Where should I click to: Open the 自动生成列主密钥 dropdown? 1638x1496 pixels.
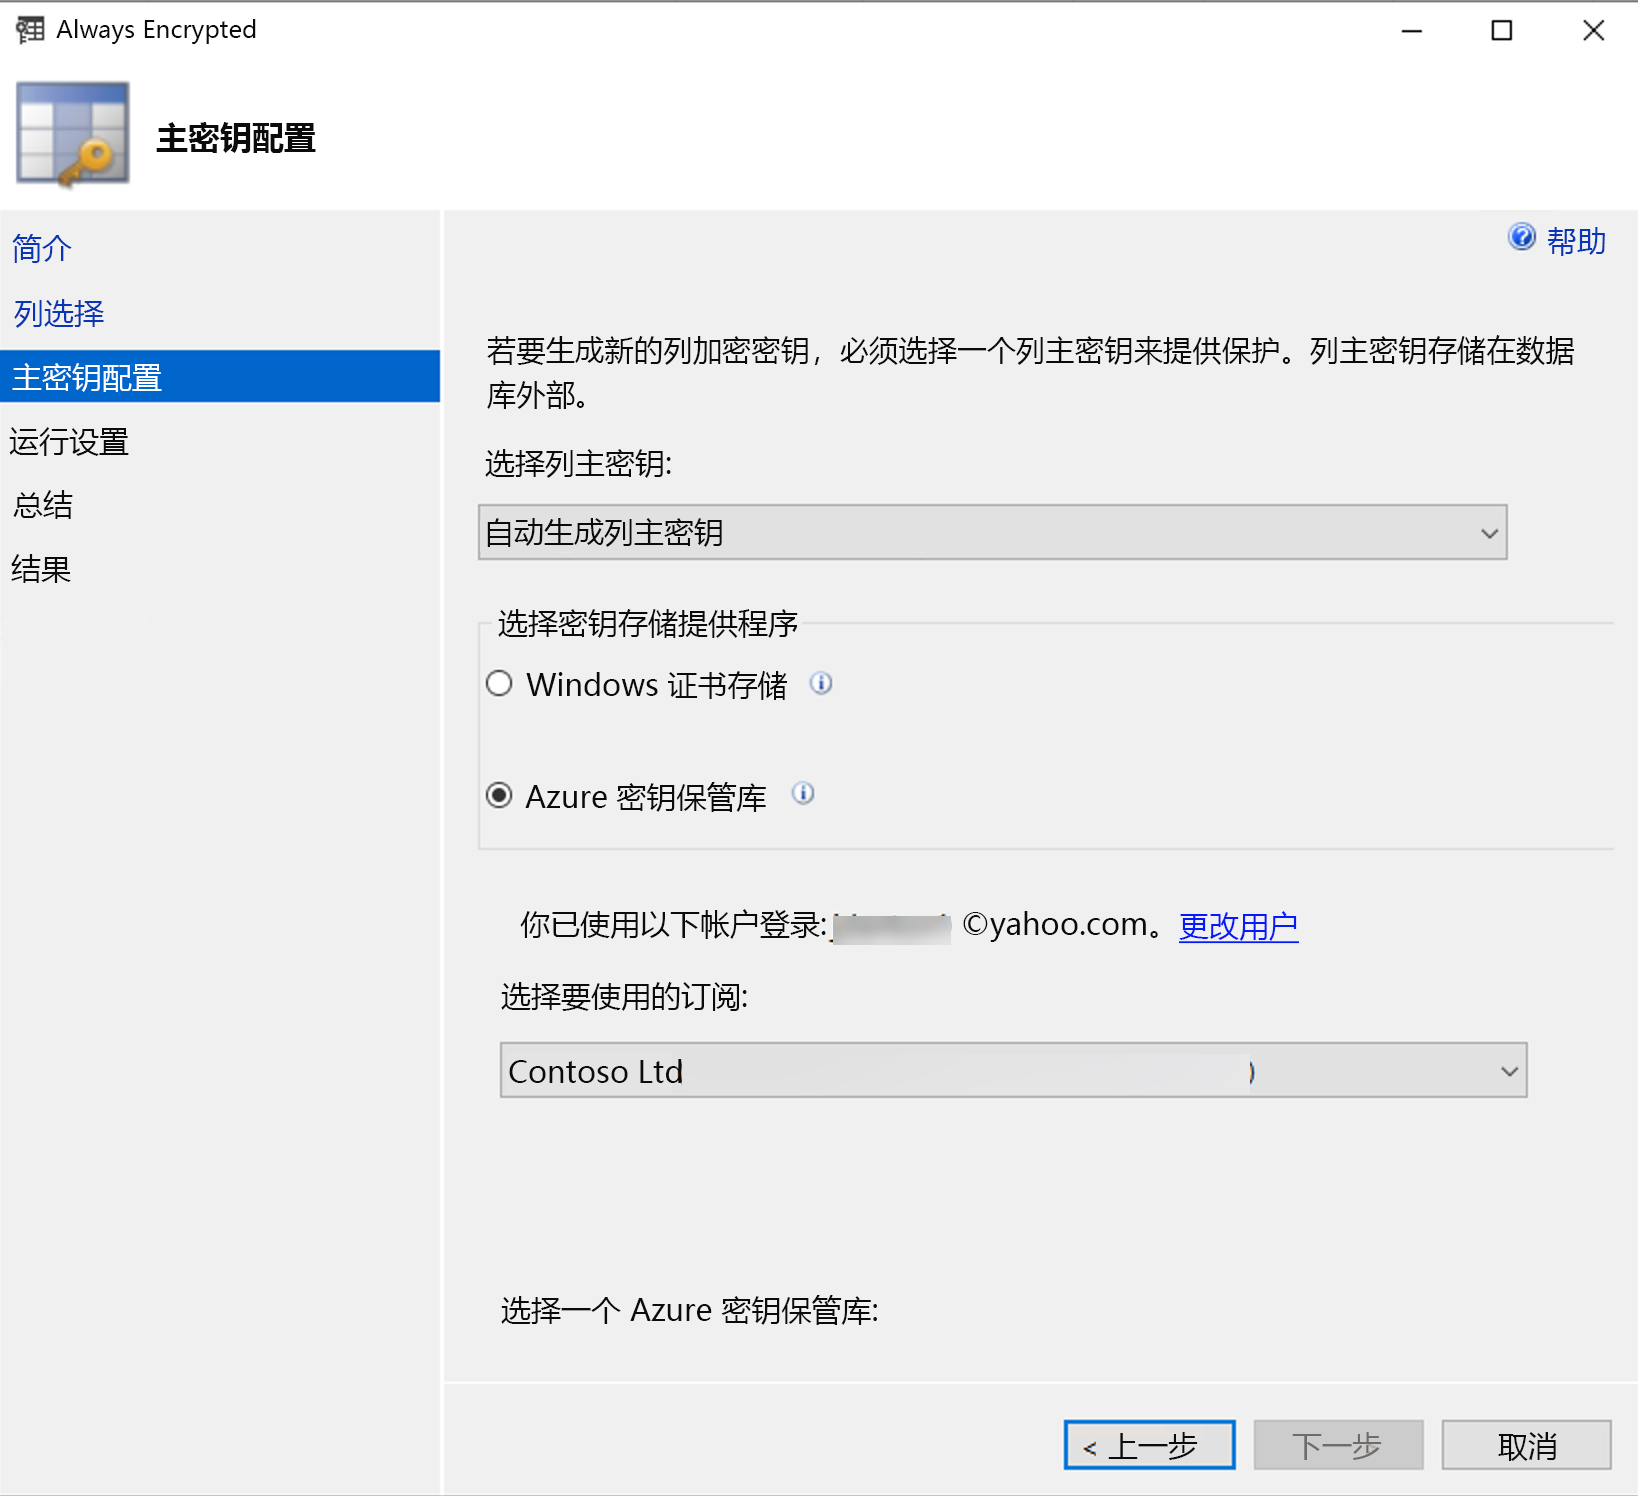click(1489, 532)
